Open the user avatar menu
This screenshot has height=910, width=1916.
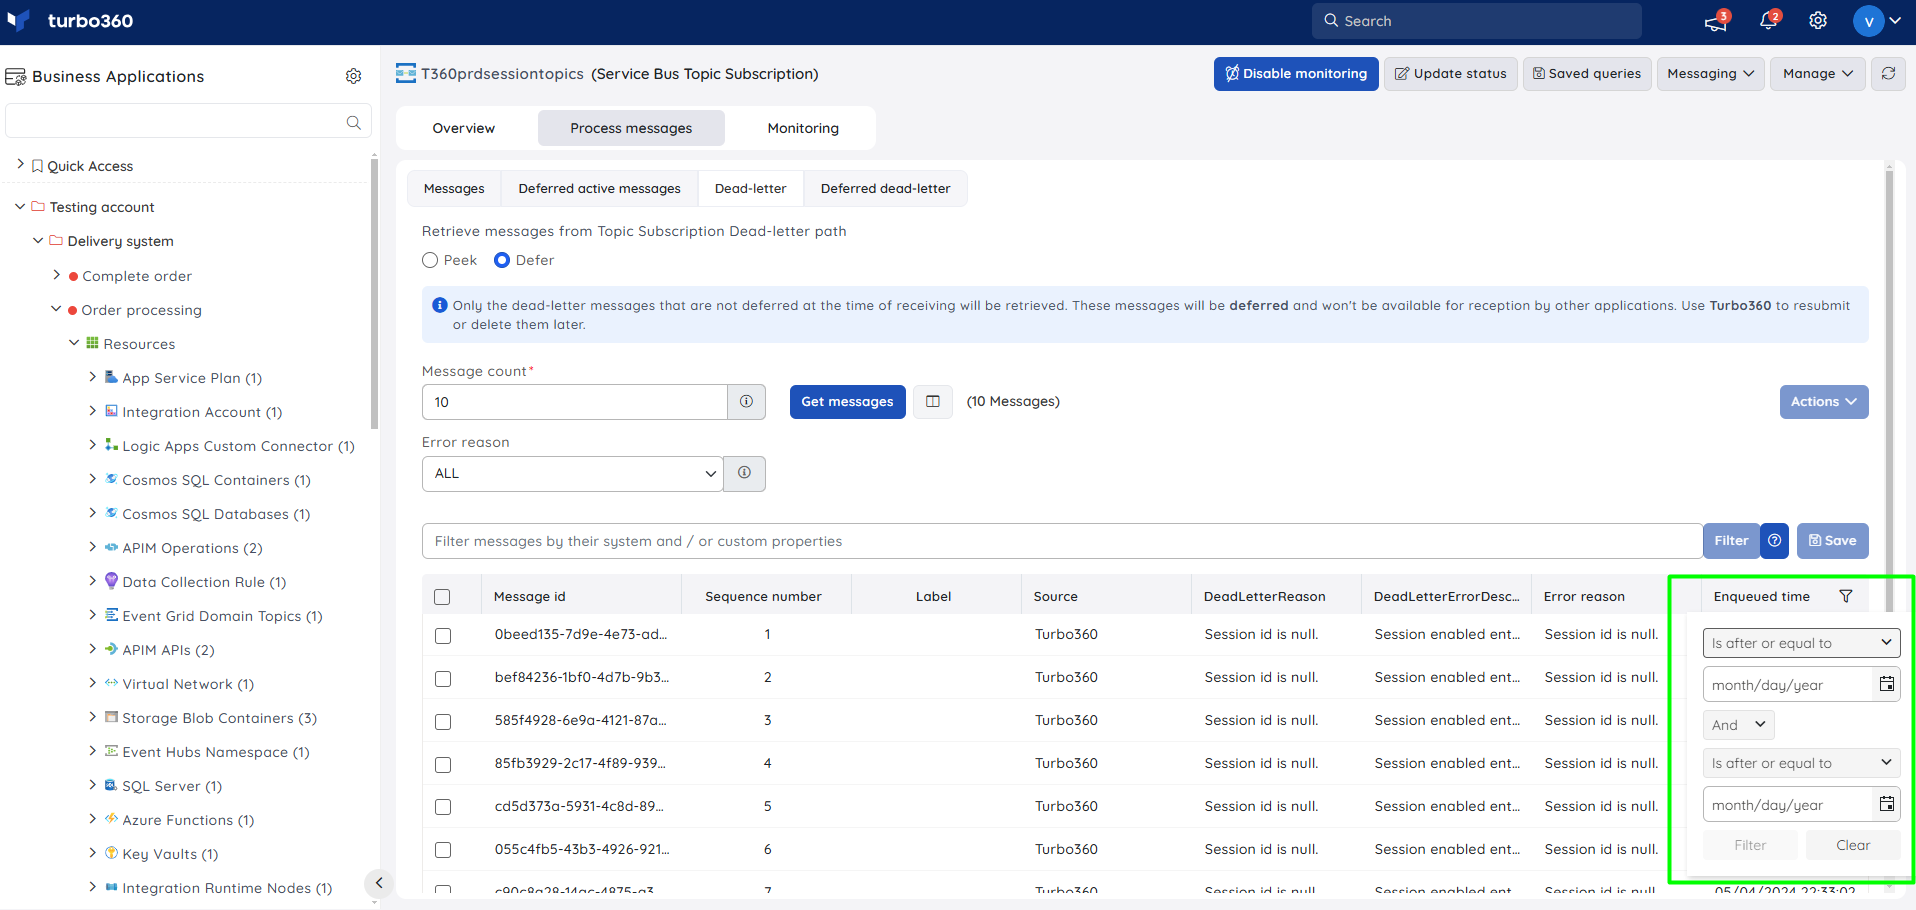tap(1877, 21)
